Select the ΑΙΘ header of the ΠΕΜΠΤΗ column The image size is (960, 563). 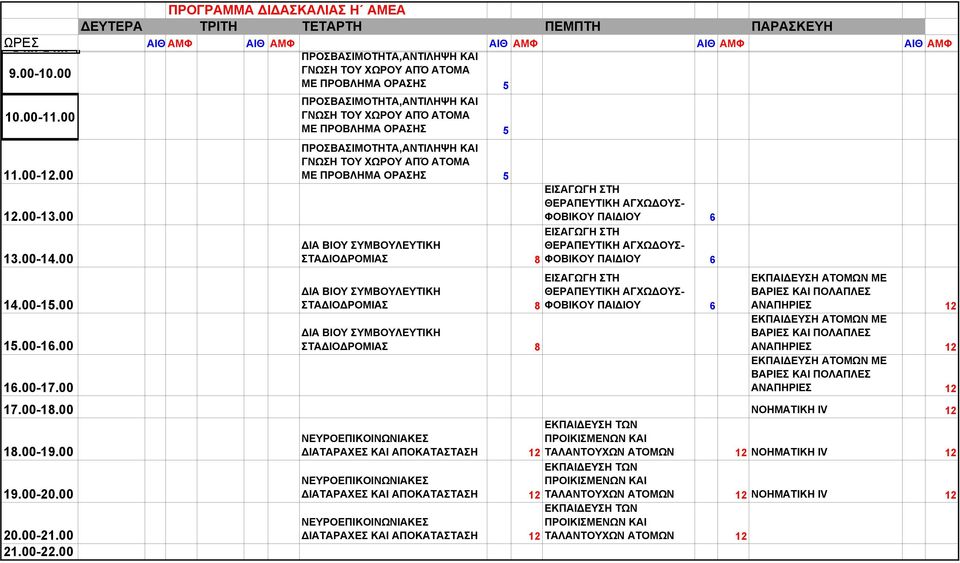pyautogui.click(x=706, y=43)
